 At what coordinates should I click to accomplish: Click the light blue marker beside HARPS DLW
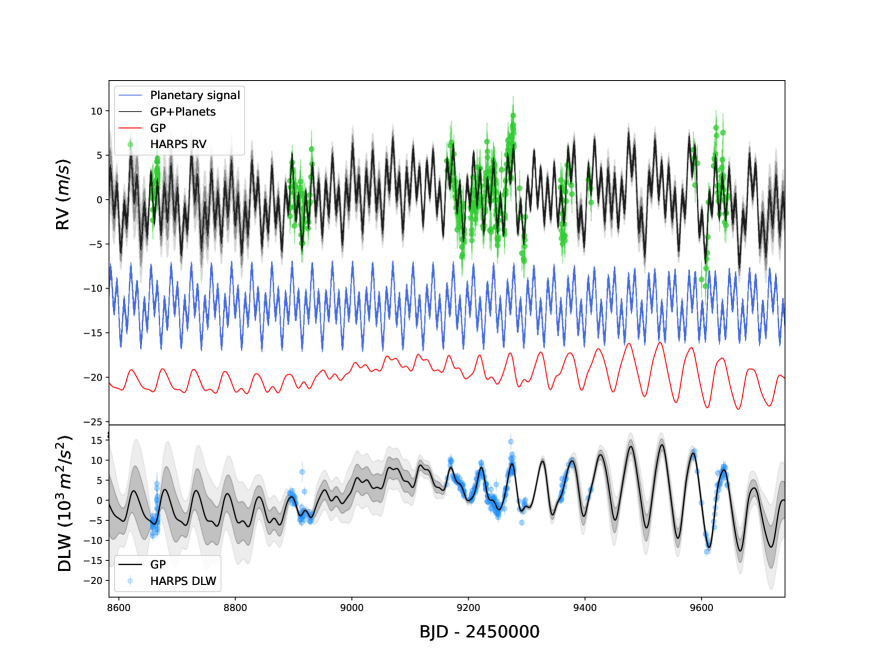pyautogui.click(x=130, y=581)
